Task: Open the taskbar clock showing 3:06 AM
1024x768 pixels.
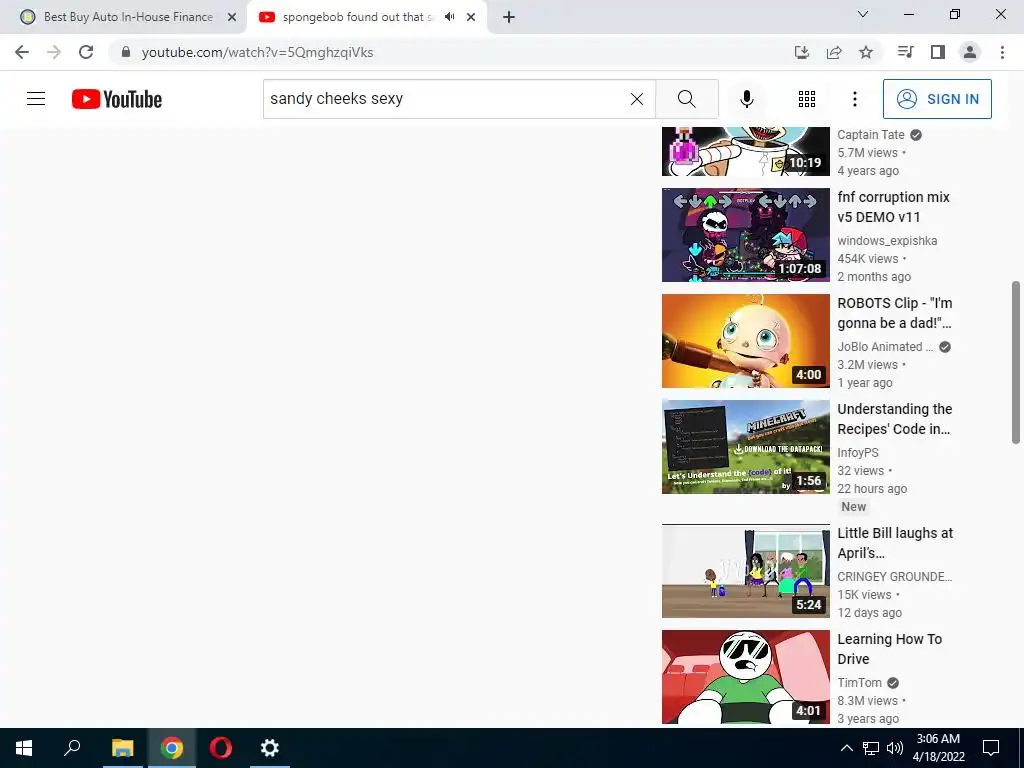Action: coord(938,748)
